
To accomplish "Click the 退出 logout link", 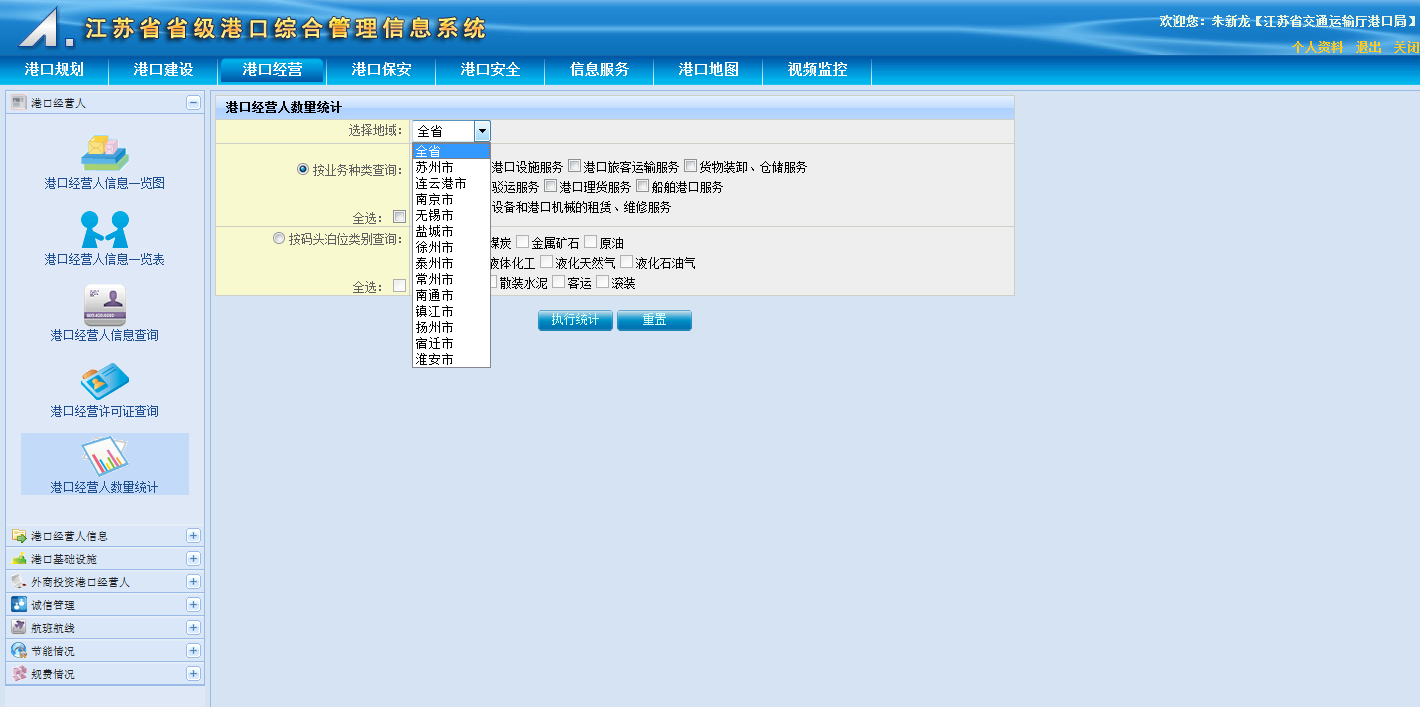I will coord(1368,47).
